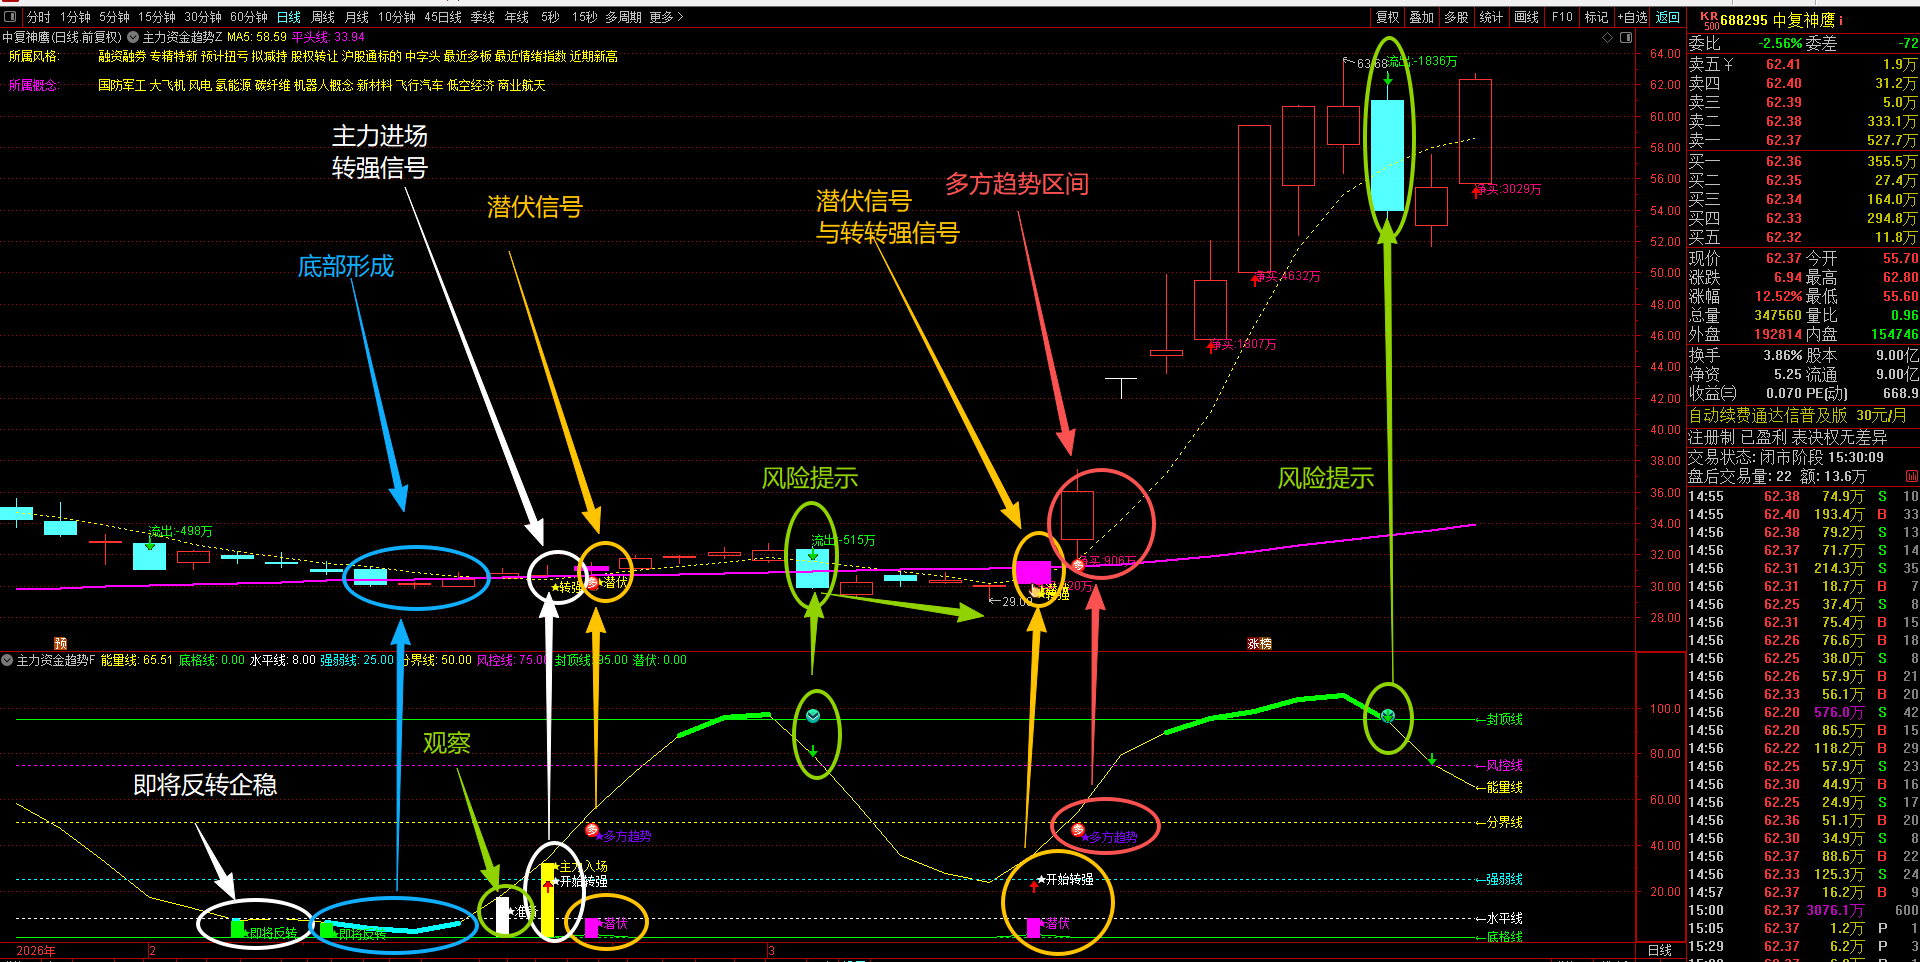Switch to 5分钟 period
This screenshot has height=962, width=1920.
114,17
